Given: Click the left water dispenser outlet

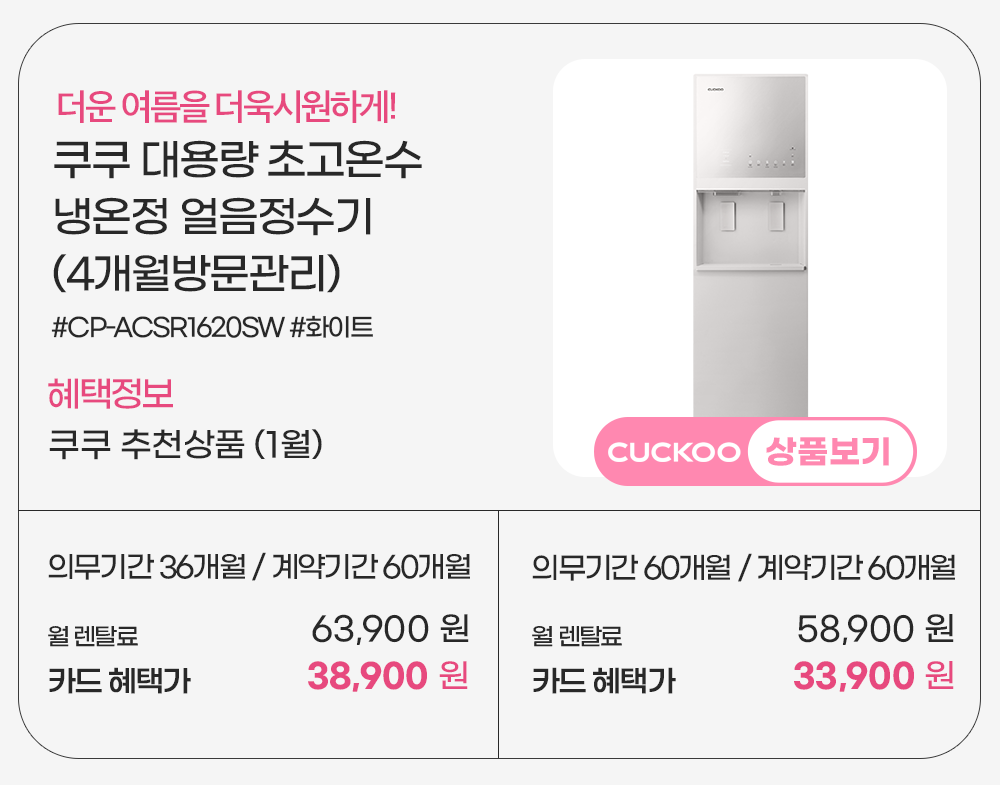Looking at the screenshot, I should click(728, 216).
